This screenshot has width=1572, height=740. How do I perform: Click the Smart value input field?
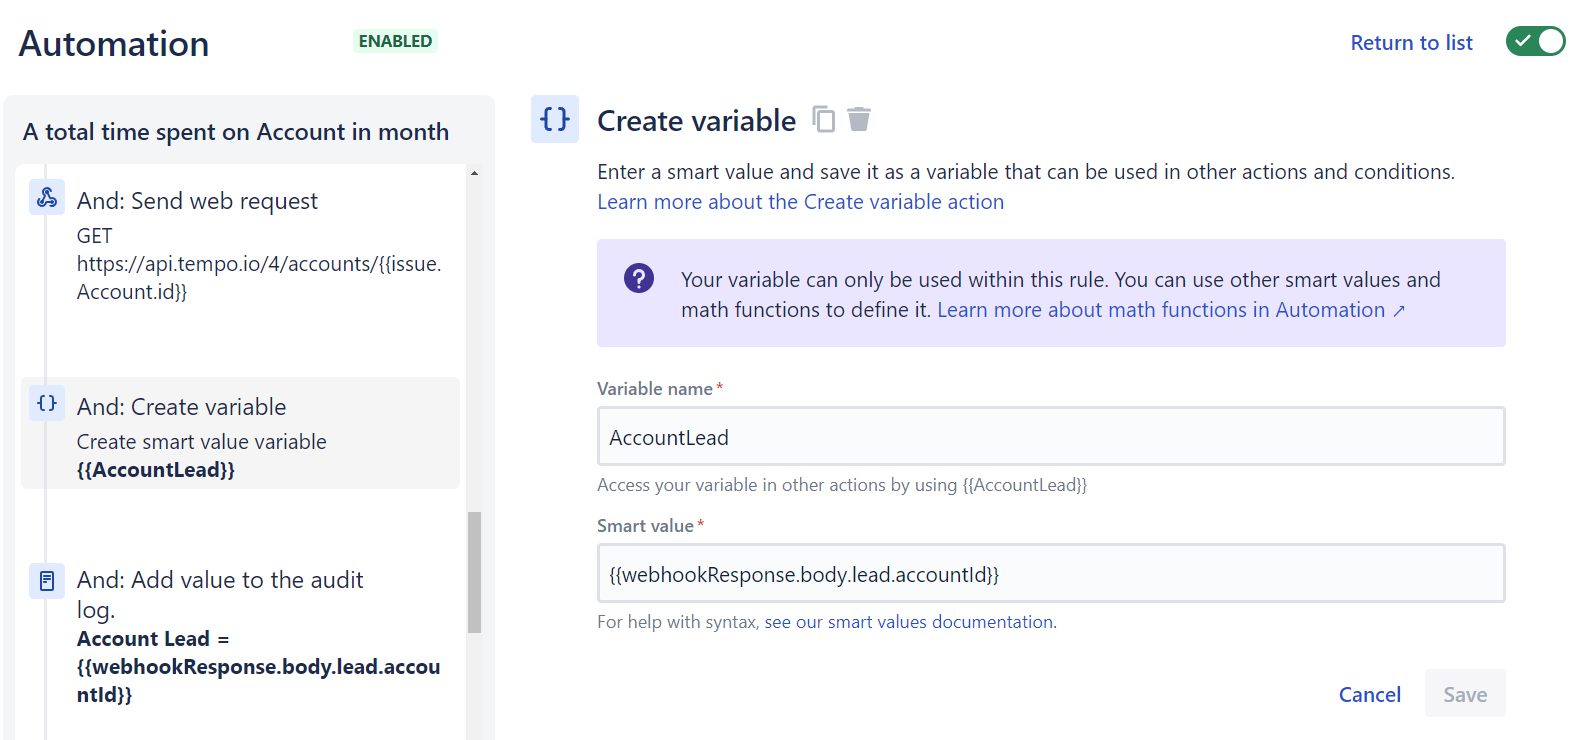1050,573
